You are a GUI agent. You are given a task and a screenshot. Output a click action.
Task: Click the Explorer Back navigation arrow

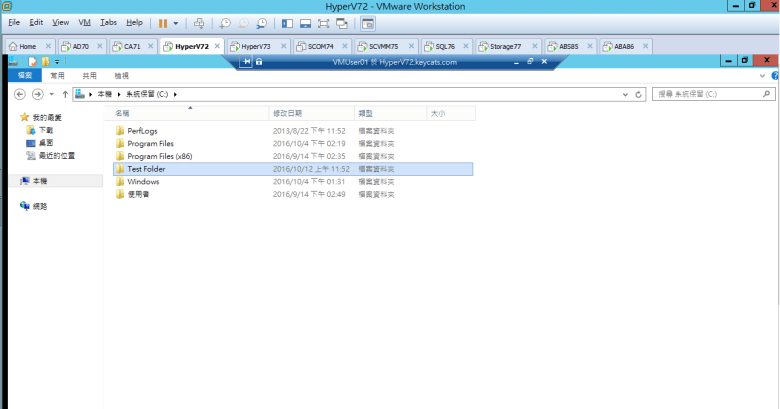tap(21, 94)
